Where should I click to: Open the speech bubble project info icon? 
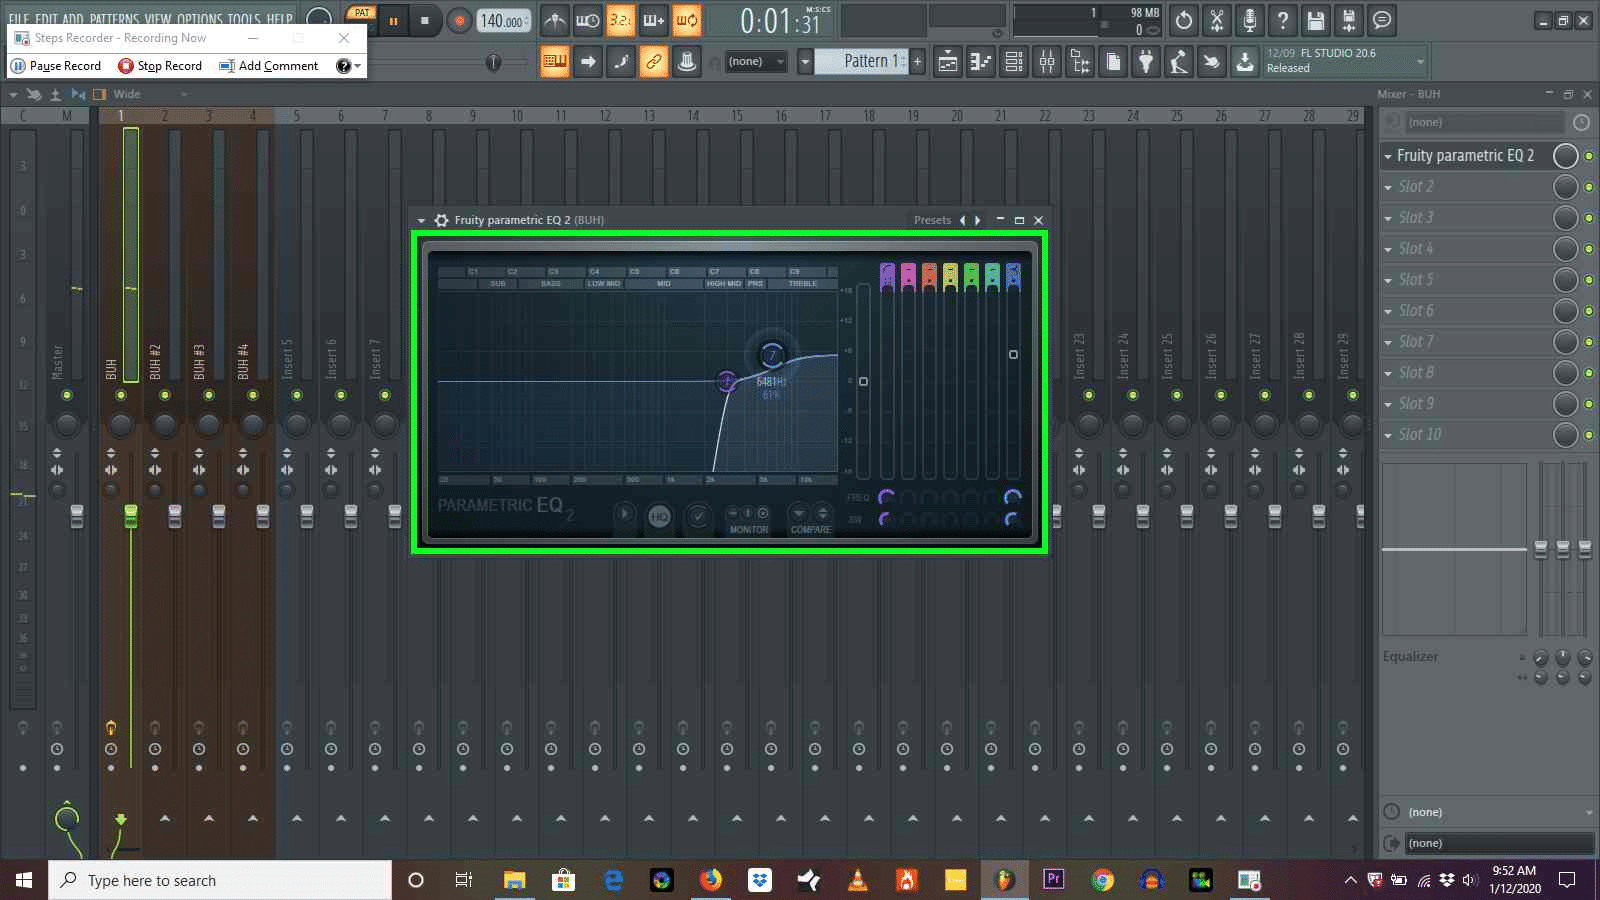coord(1382,20)
